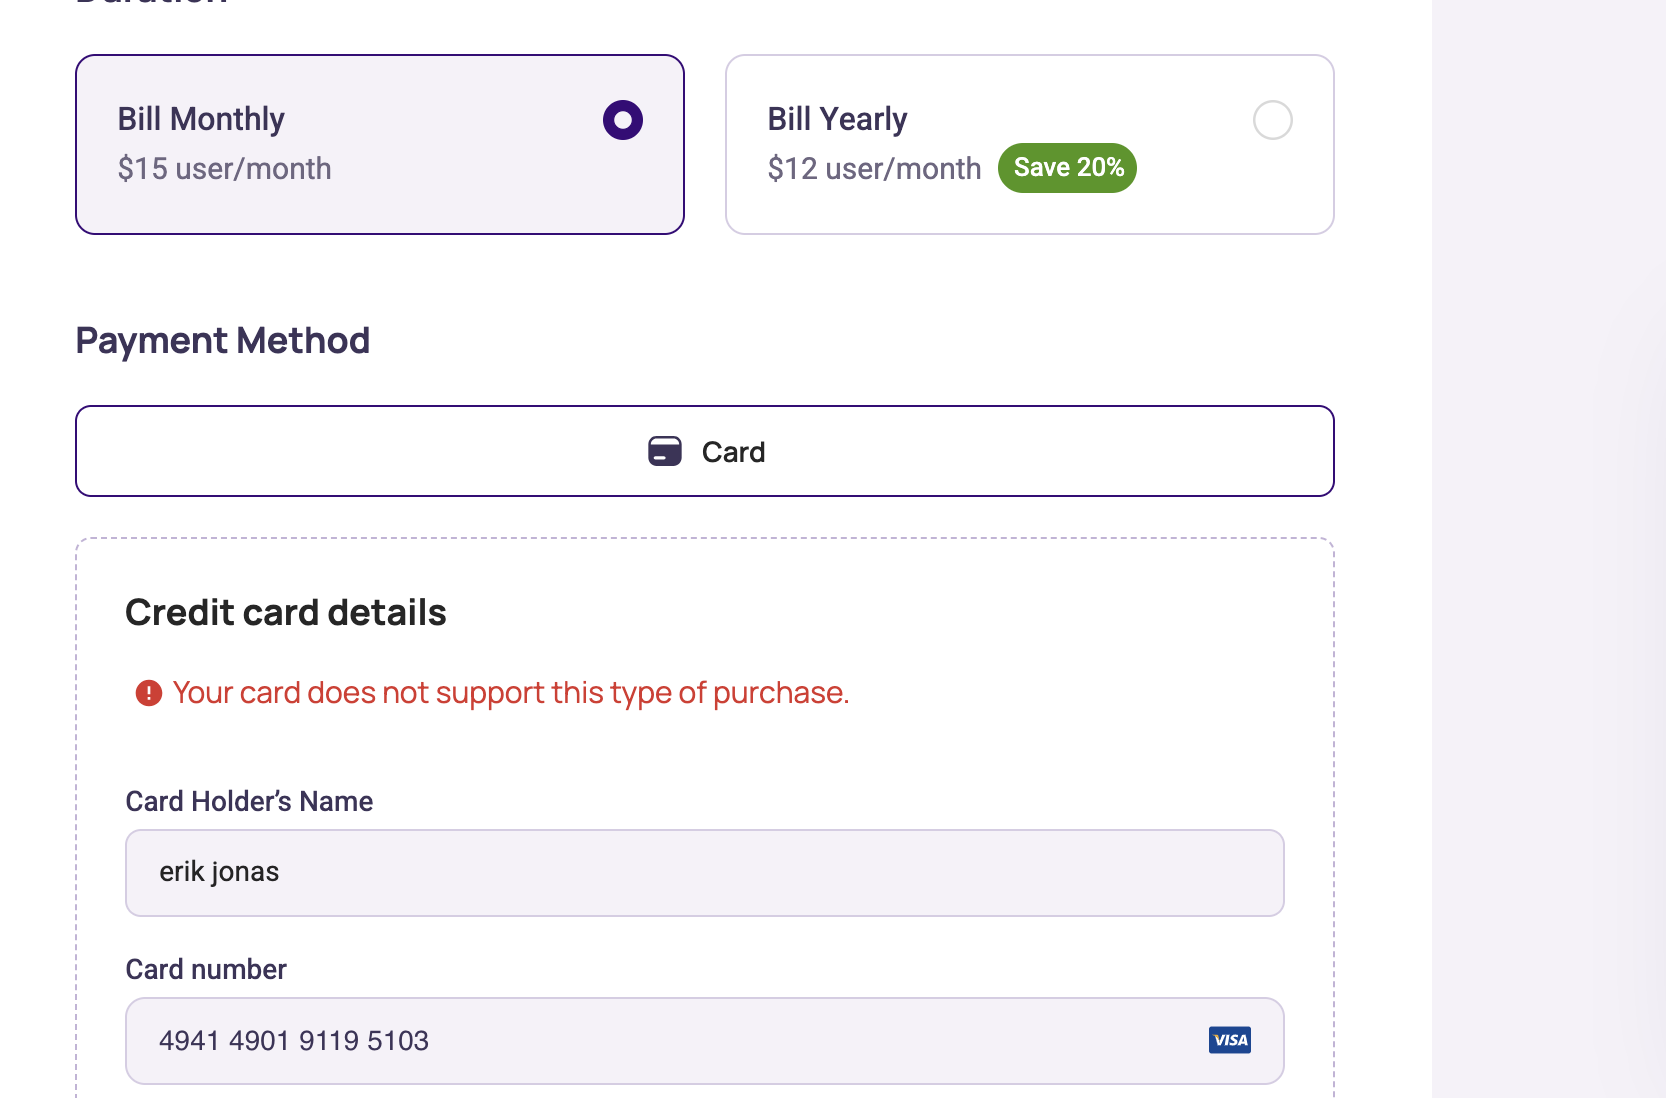The width and height of the screenshot is (1666, 1098).
Task: Click the credit card icon in the Card button
Action: 665,452
